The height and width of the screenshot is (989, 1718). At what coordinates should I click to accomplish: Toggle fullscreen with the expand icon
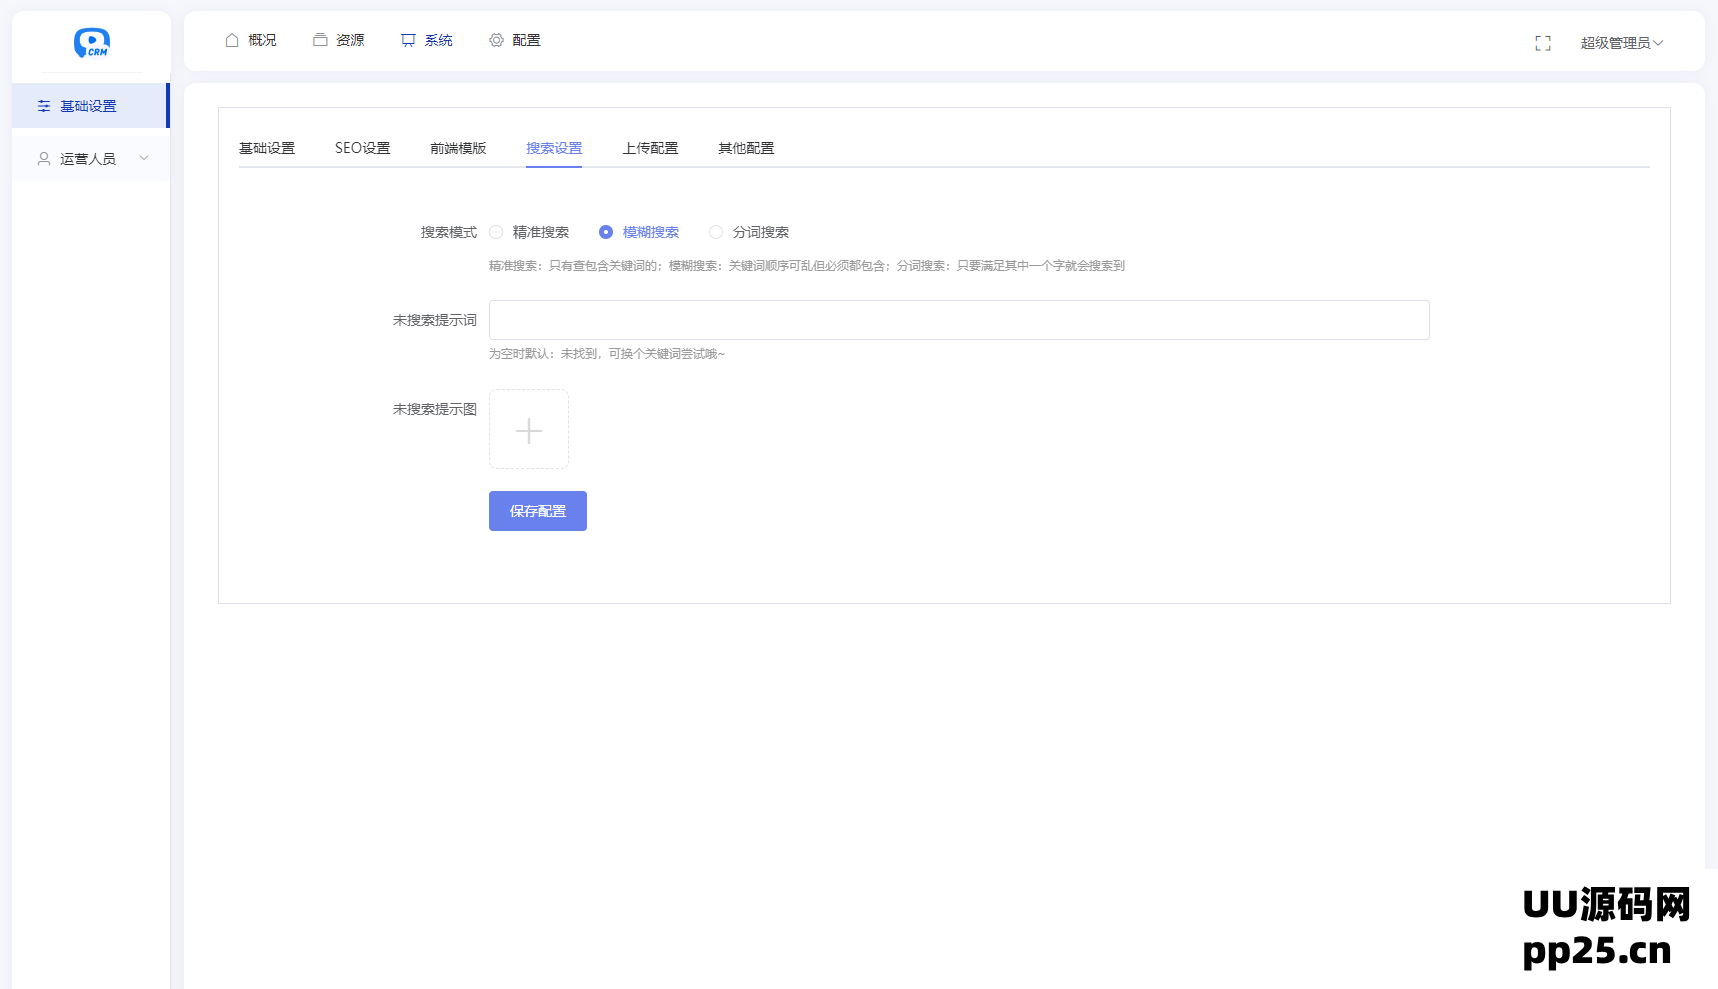pyautogui.click(x=1543, y=43)
